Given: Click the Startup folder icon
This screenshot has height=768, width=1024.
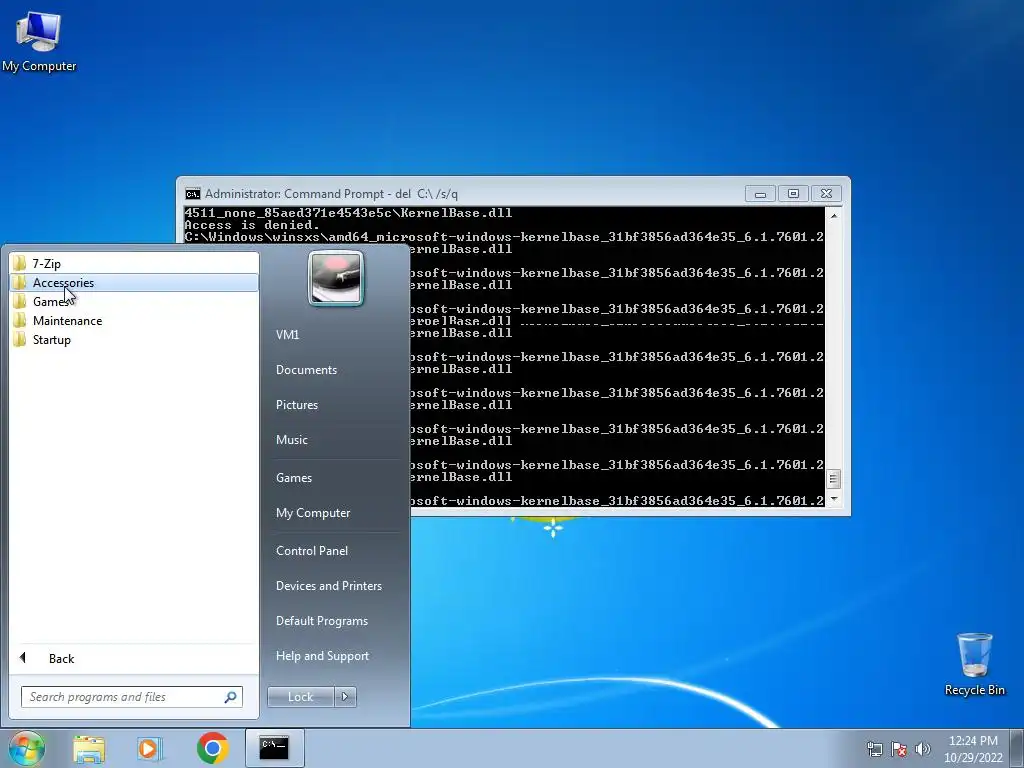Looking at the screenshot, I should pos(20,340).
